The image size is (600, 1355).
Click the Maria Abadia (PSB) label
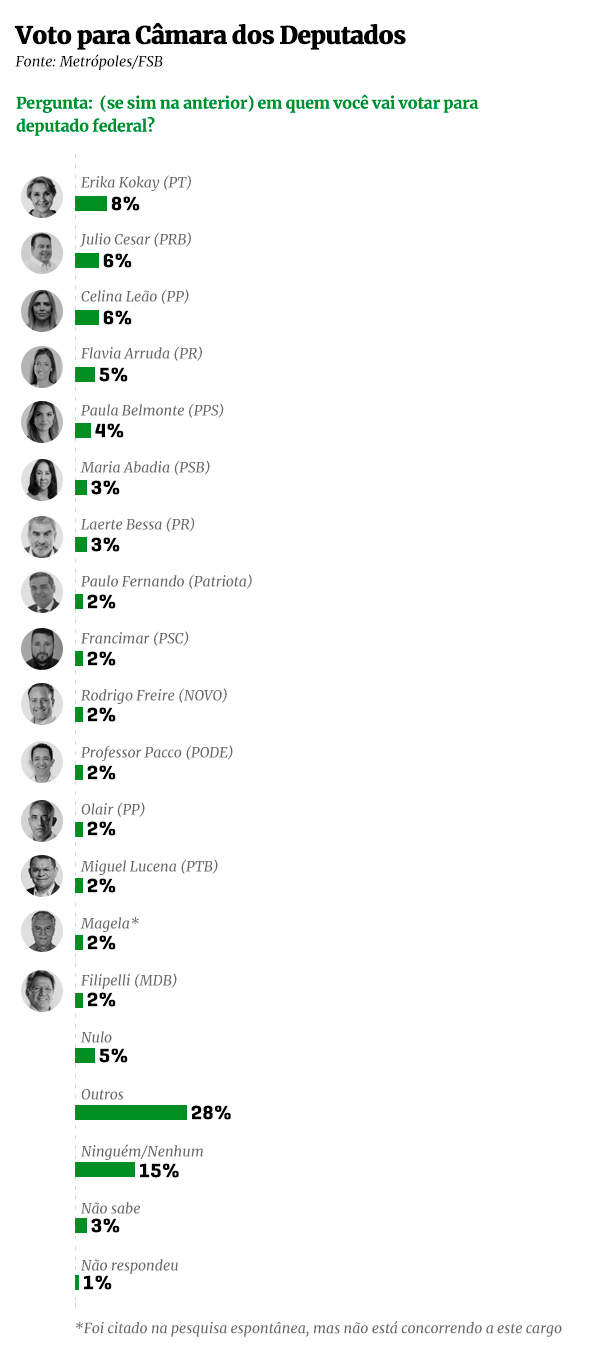145,467
